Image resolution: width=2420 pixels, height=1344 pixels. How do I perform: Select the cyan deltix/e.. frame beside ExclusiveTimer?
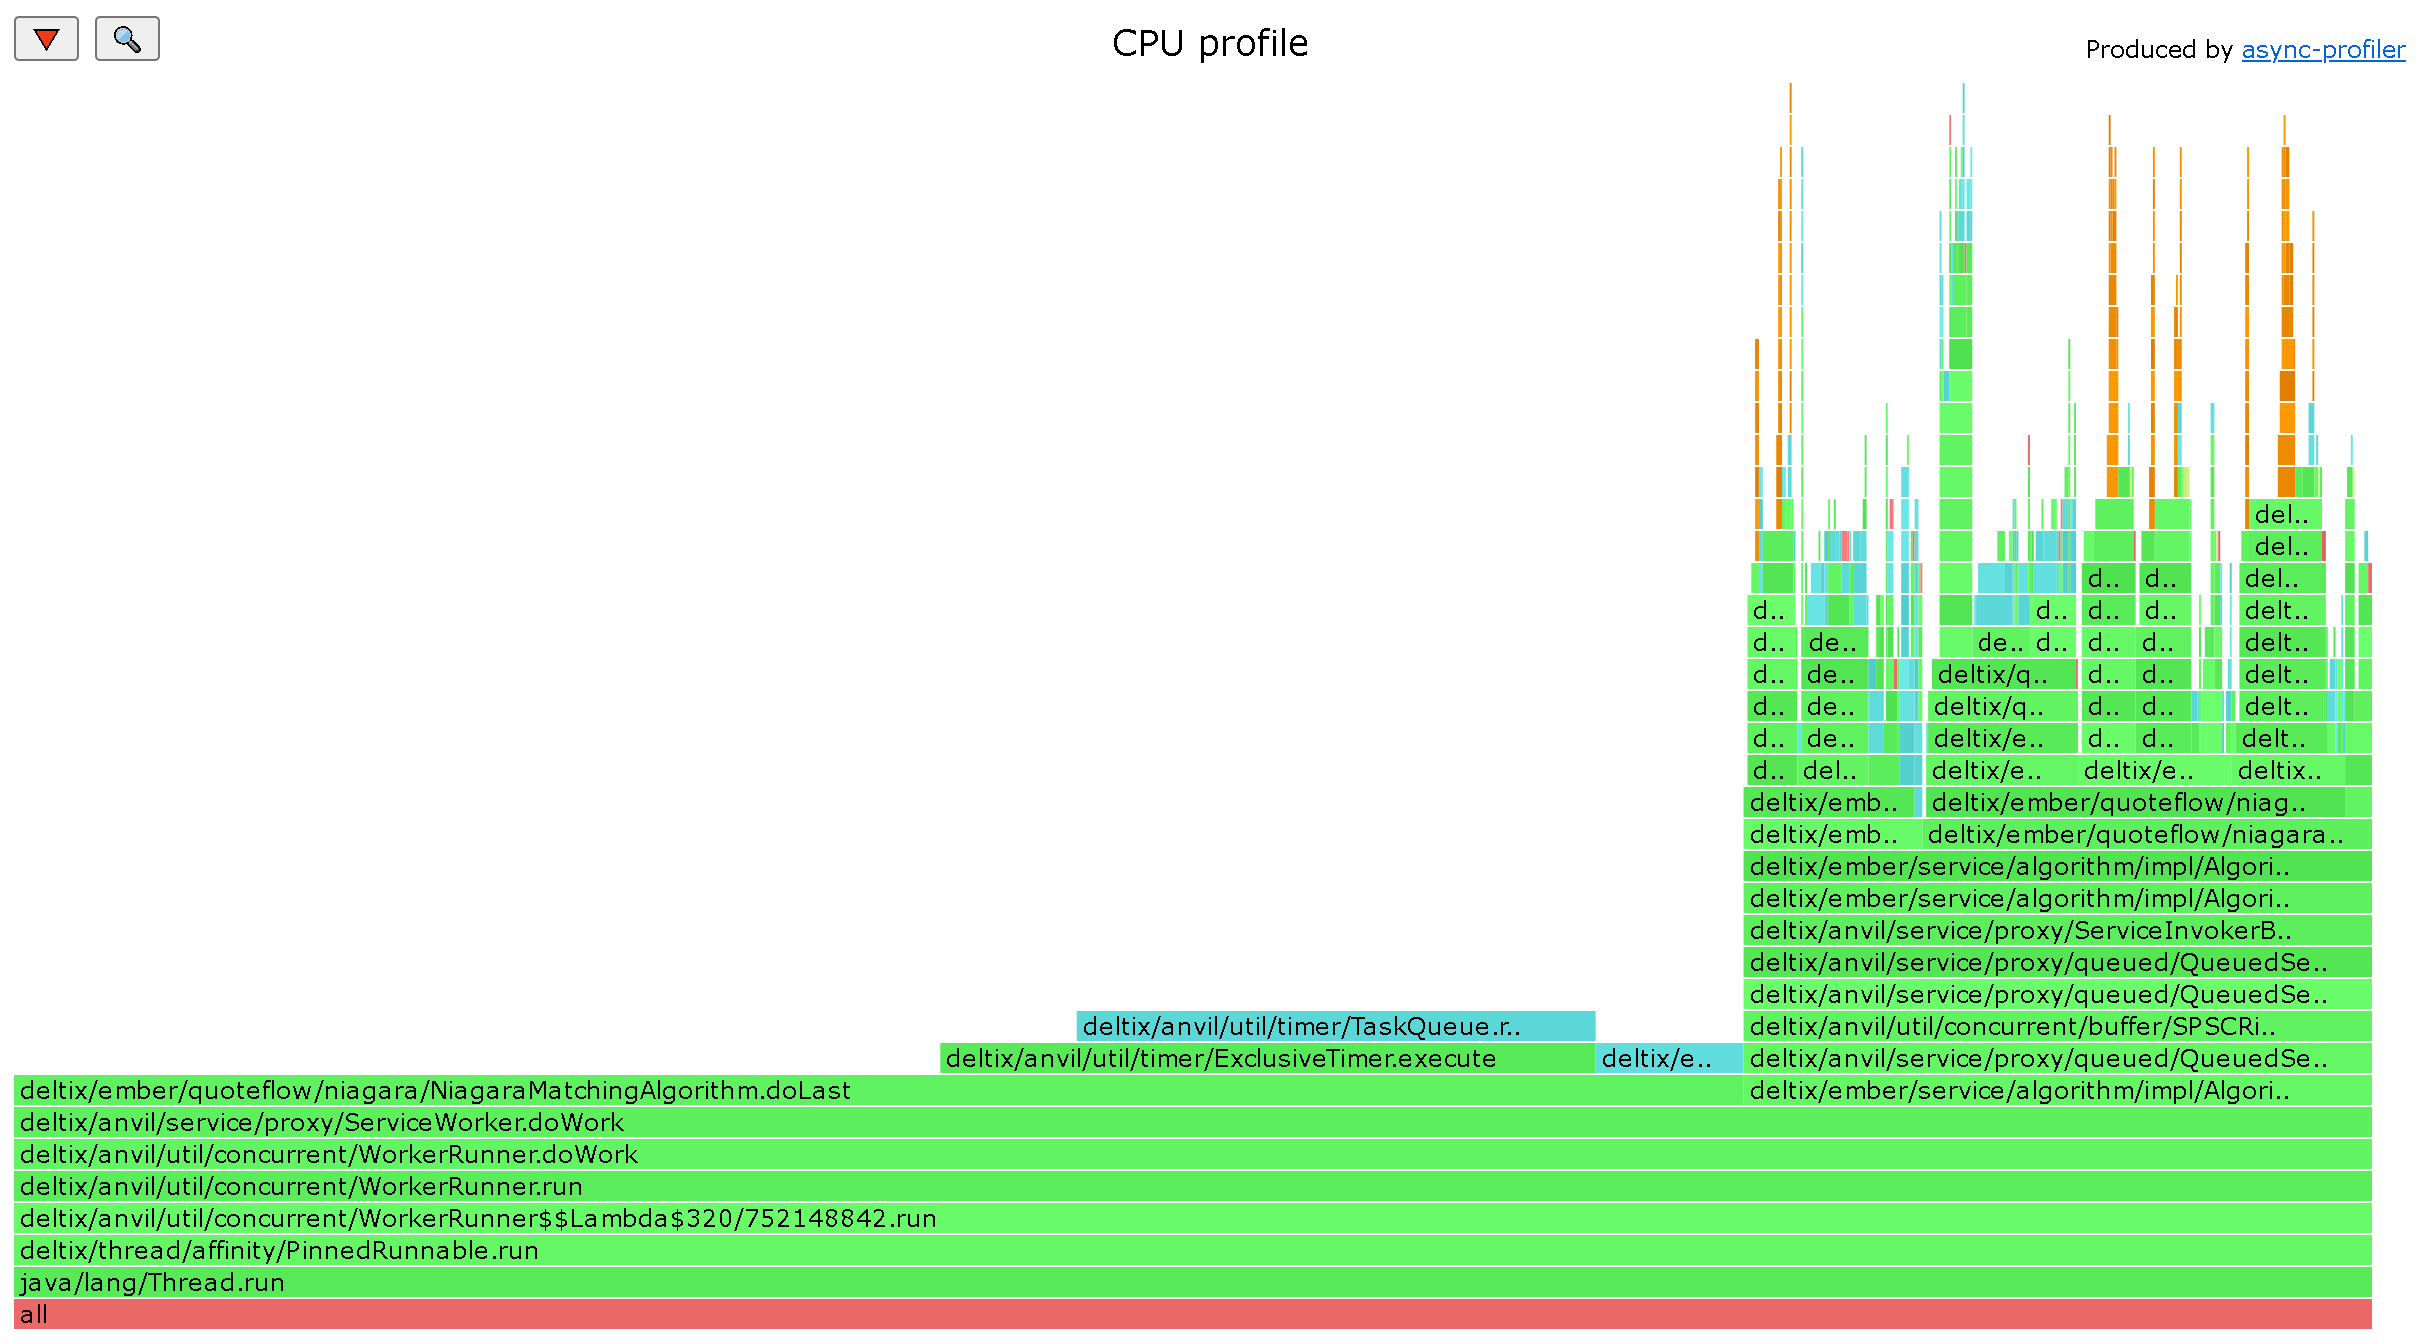pyautogui.click(x=1669, y=1058)
